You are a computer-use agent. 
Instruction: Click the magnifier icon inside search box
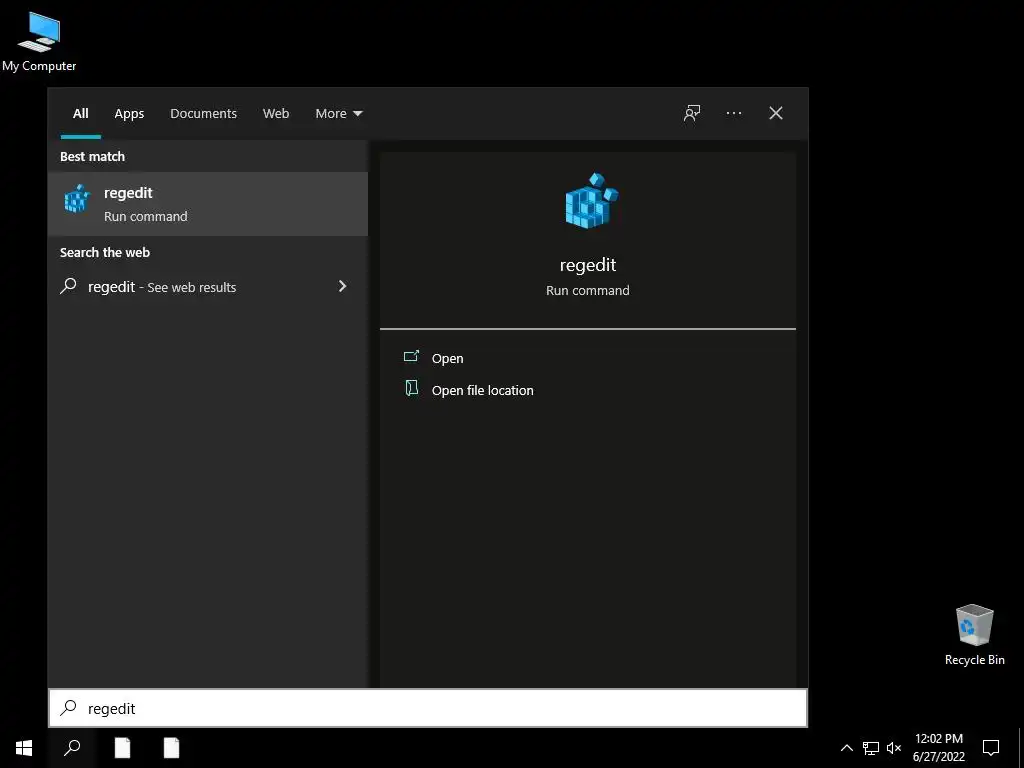(69, 708)
